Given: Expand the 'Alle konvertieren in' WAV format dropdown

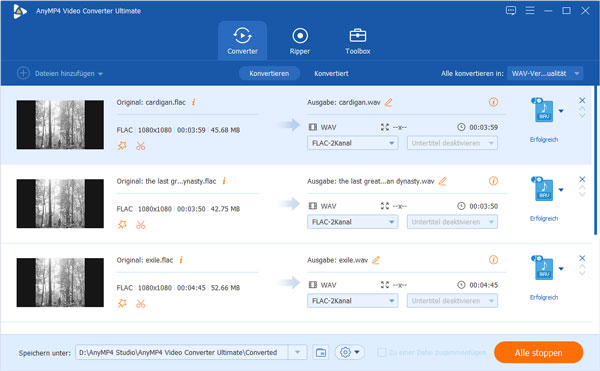Looking at the screenshot, I should point(545,73).
